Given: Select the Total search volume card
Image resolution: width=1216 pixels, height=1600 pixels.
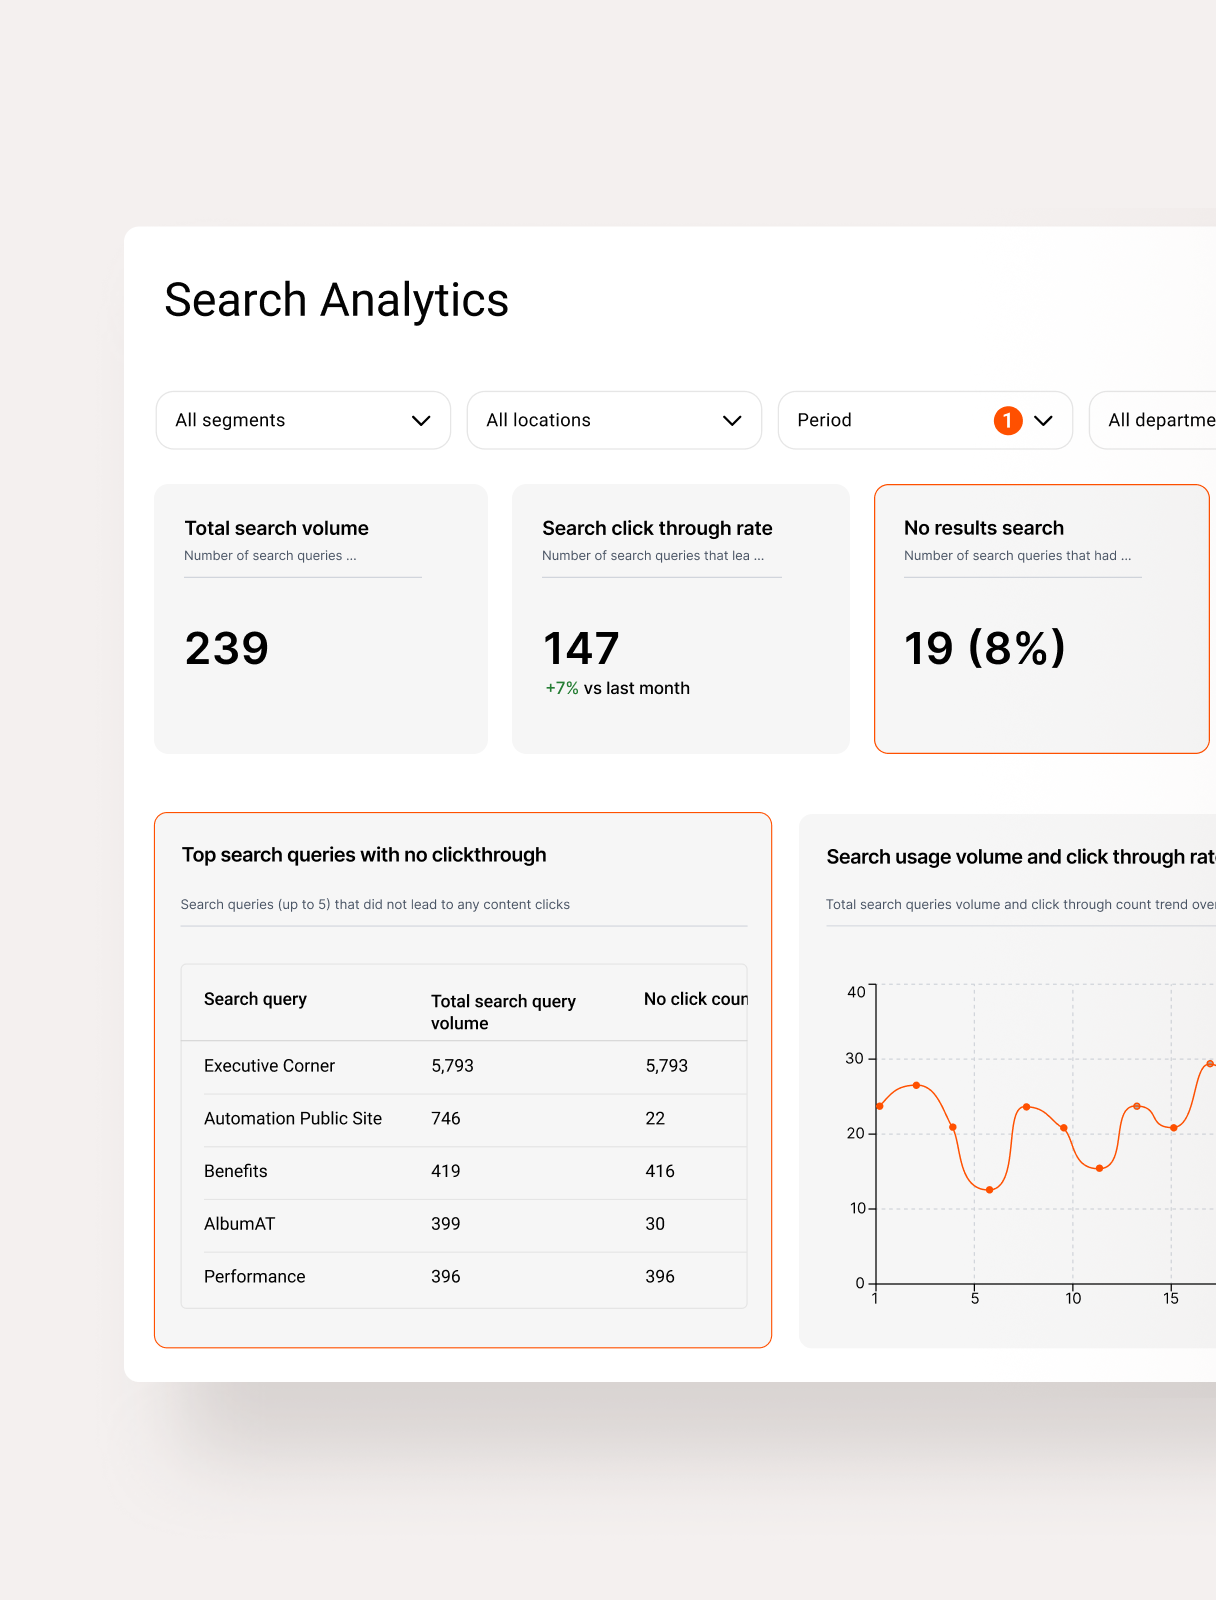Looking at the screenshot, I should click(x=321, y=619).
